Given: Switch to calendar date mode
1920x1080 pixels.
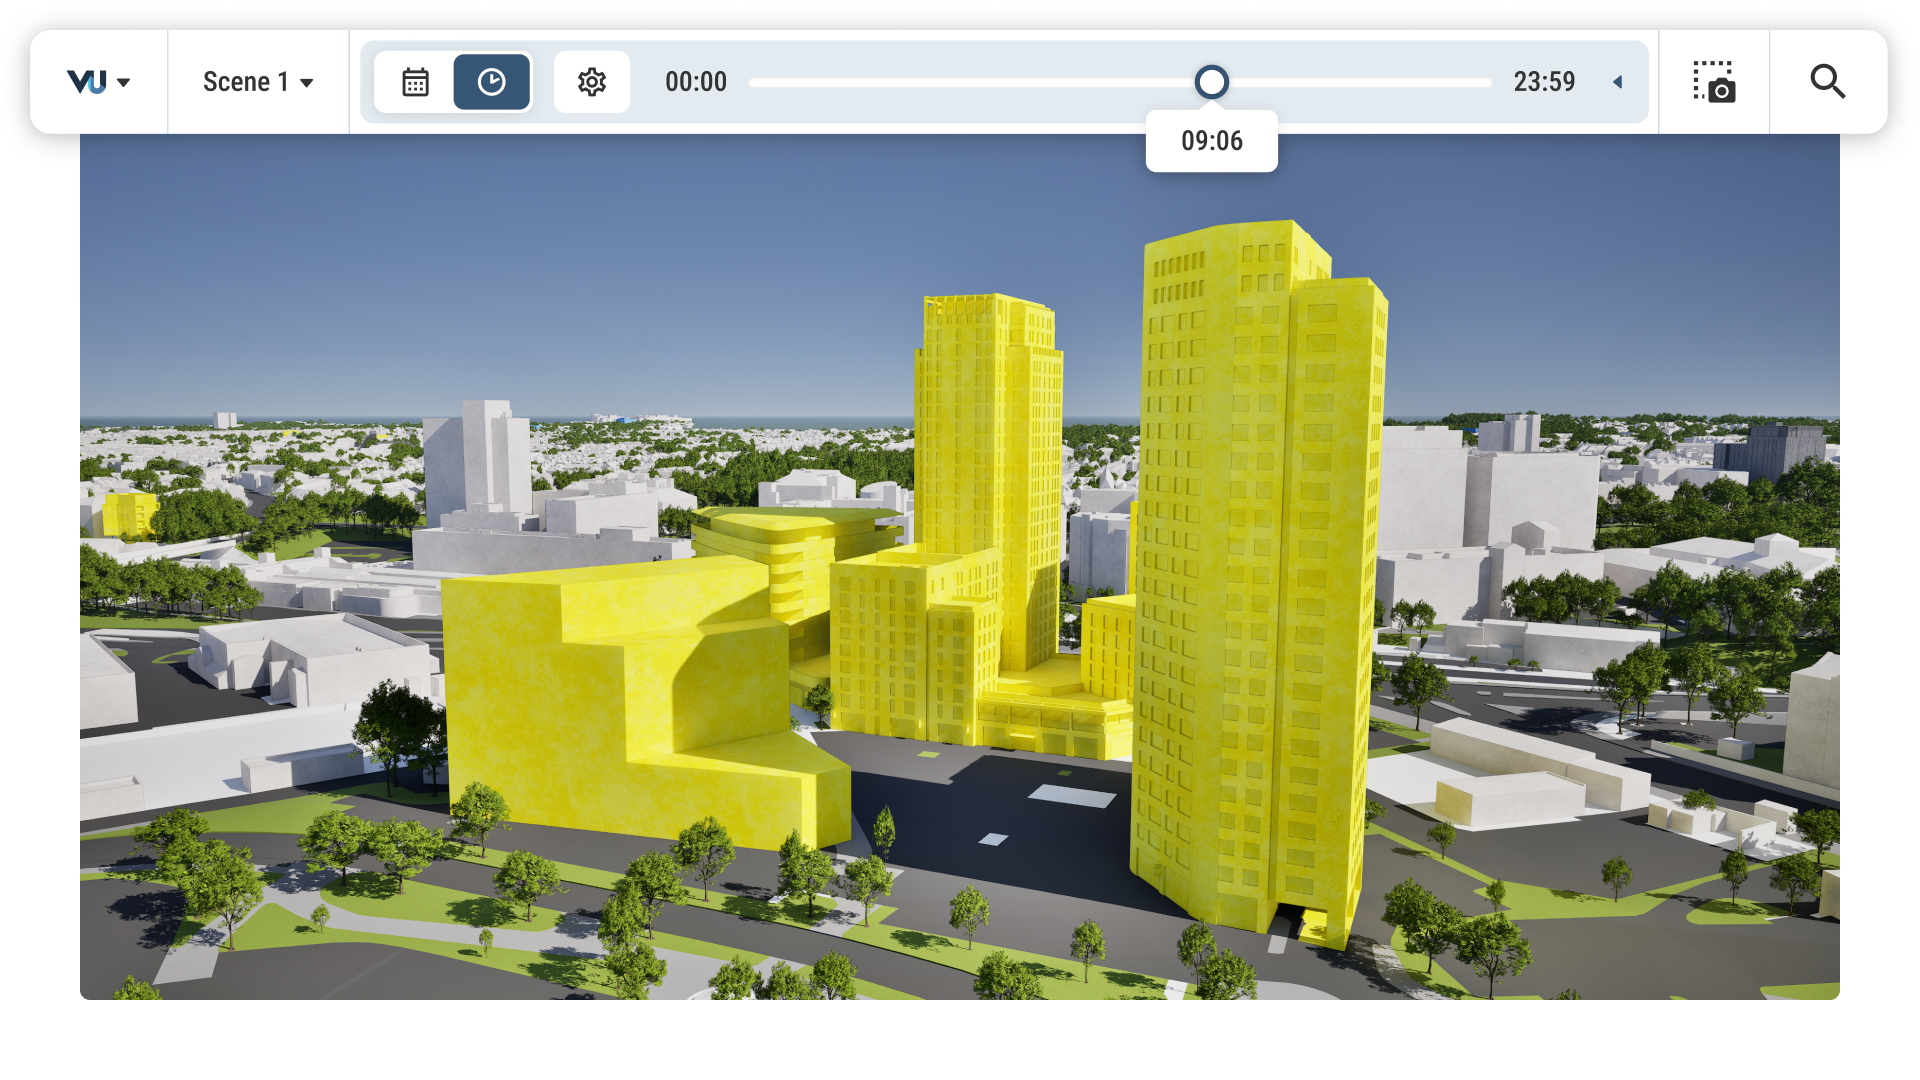Looking at the screenshot, I should click(415, 82).
